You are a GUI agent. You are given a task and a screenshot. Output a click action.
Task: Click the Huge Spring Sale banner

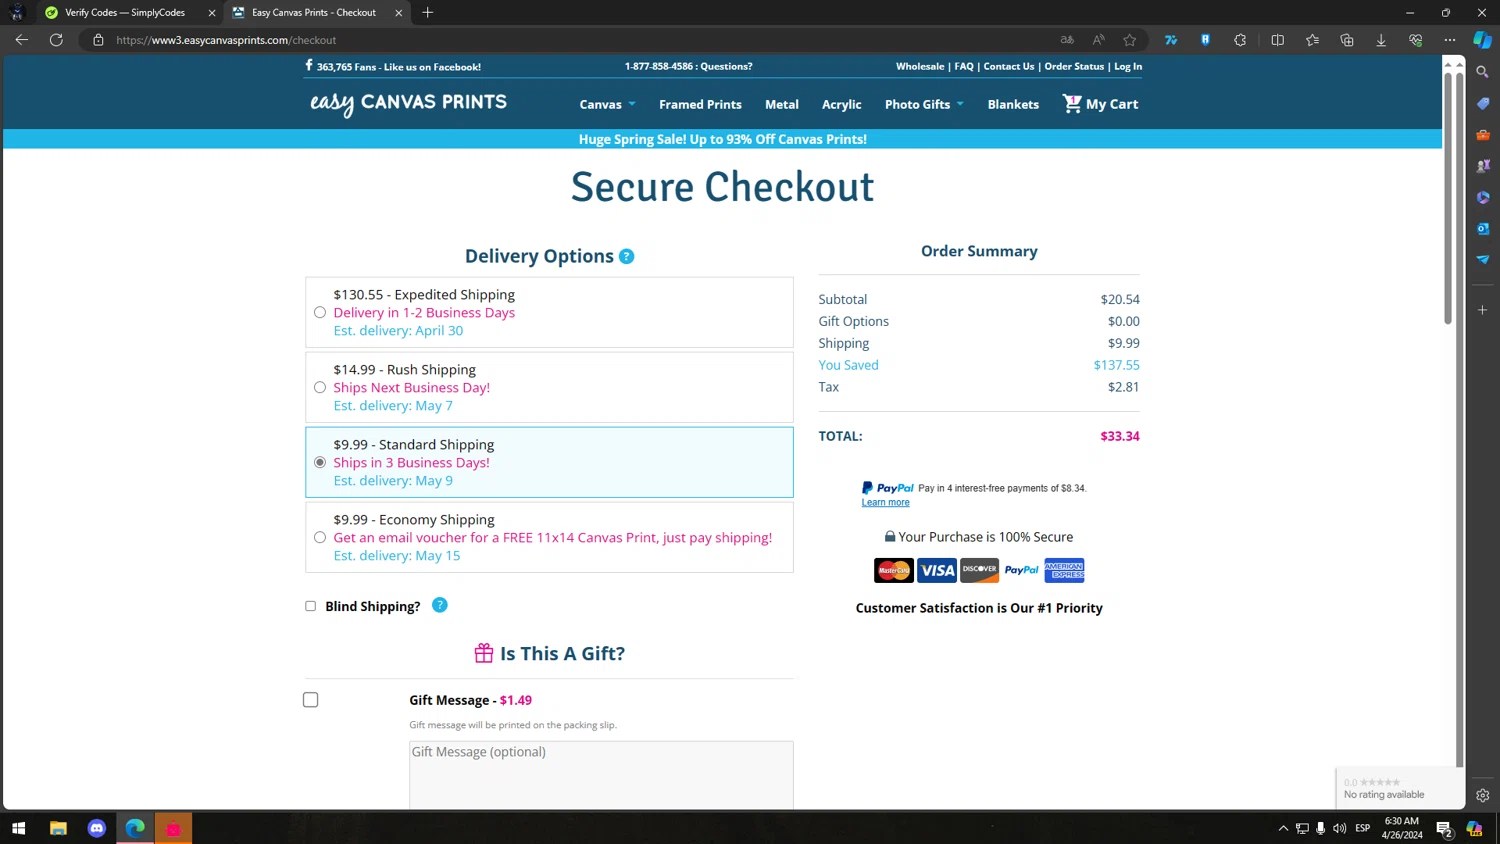722,139
